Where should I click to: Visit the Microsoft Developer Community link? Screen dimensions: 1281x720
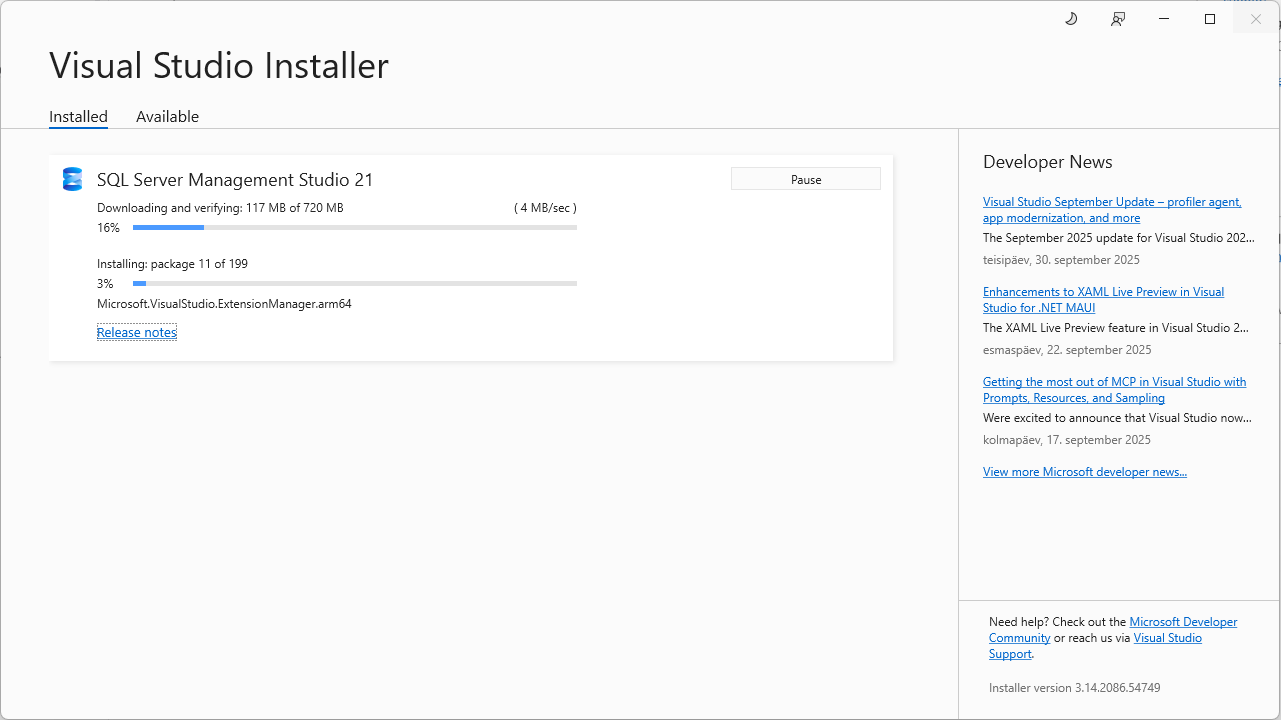tap(1183, 622)
